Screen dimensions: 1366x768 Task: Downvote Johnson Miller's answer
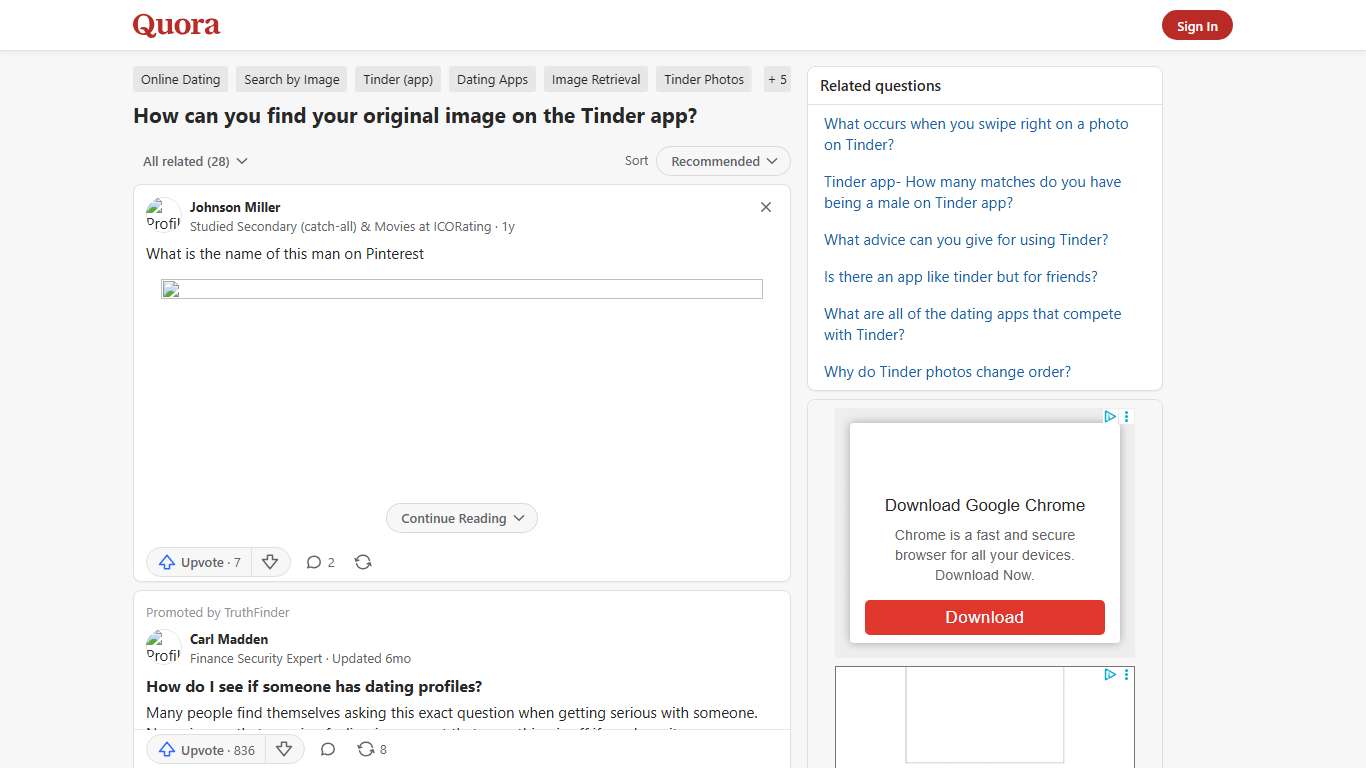(x=270, y=562)
